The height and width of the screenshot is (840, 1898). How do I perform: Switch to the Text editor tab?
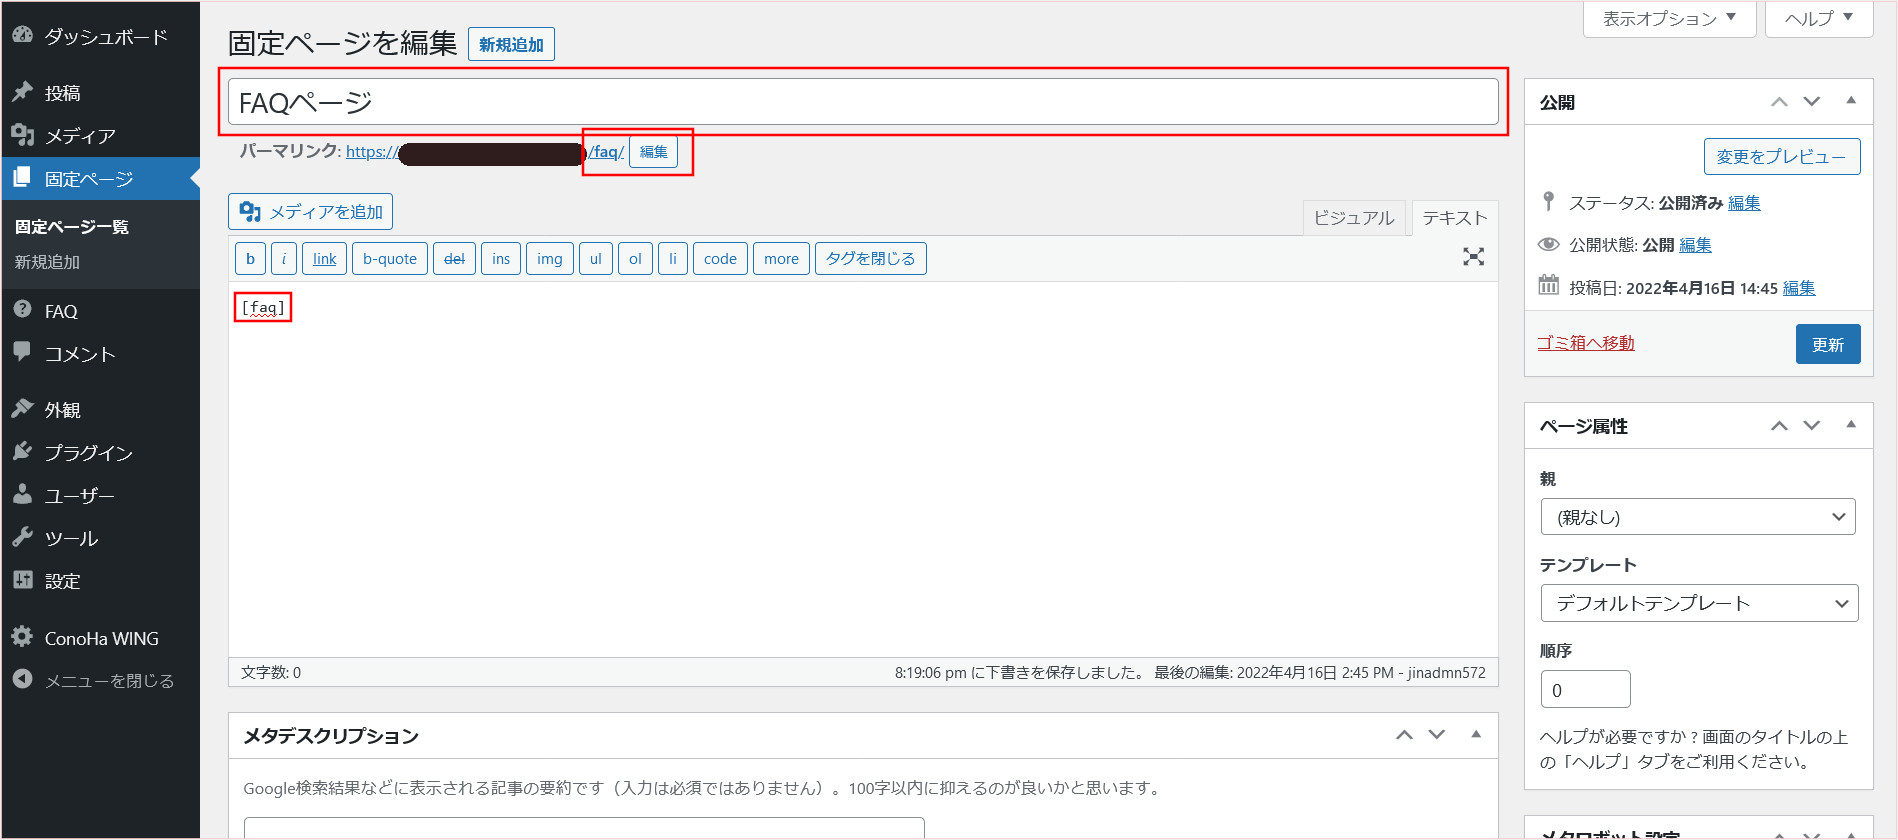point(1454,218)
